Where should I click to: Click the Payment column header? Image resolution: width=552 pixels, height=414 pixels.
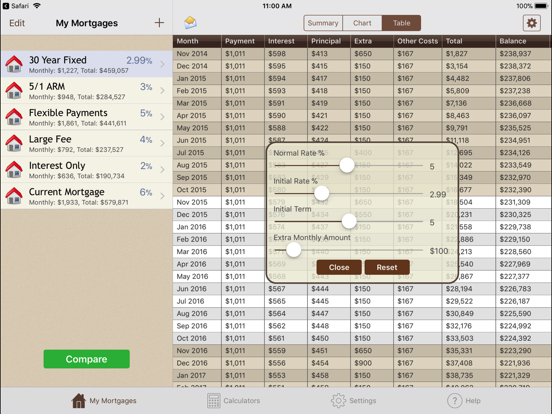pos(243,41)
